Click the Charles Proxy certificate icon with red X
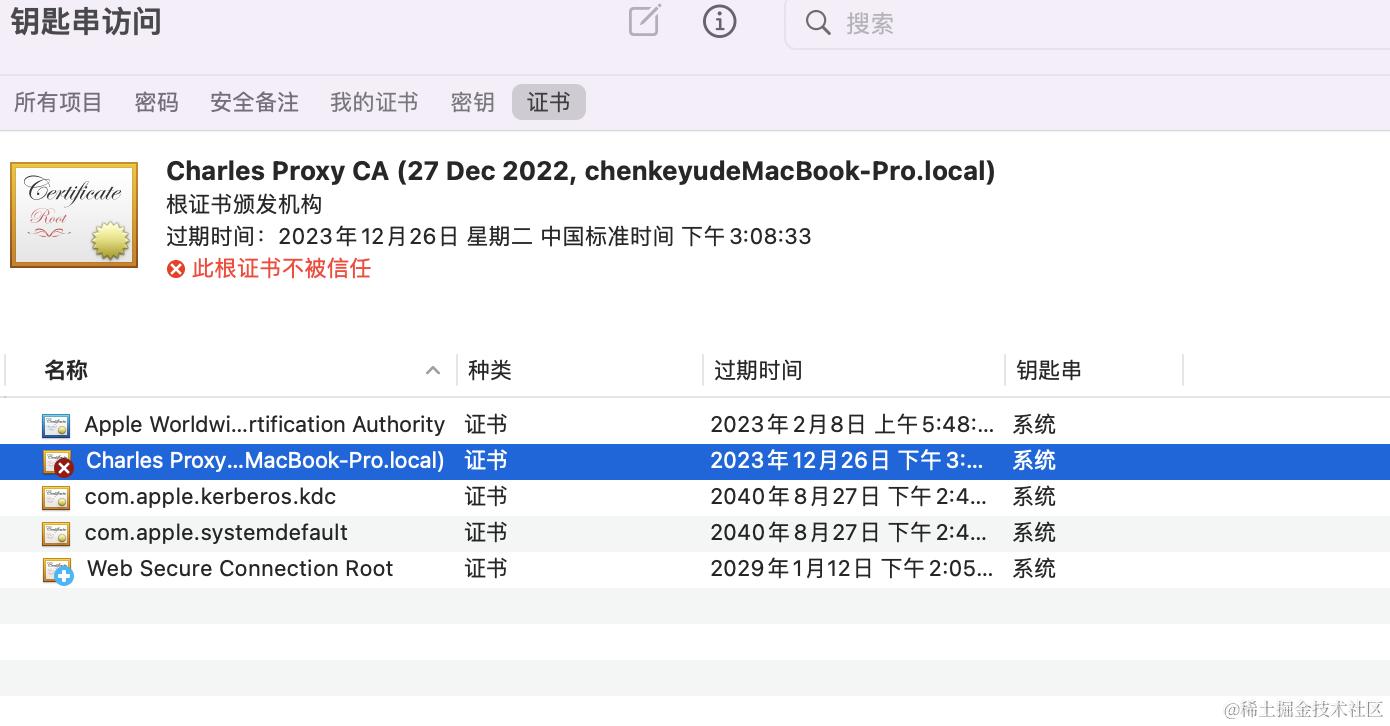Viewport: 1390px width, 726px height. click(x=58, y=462)
